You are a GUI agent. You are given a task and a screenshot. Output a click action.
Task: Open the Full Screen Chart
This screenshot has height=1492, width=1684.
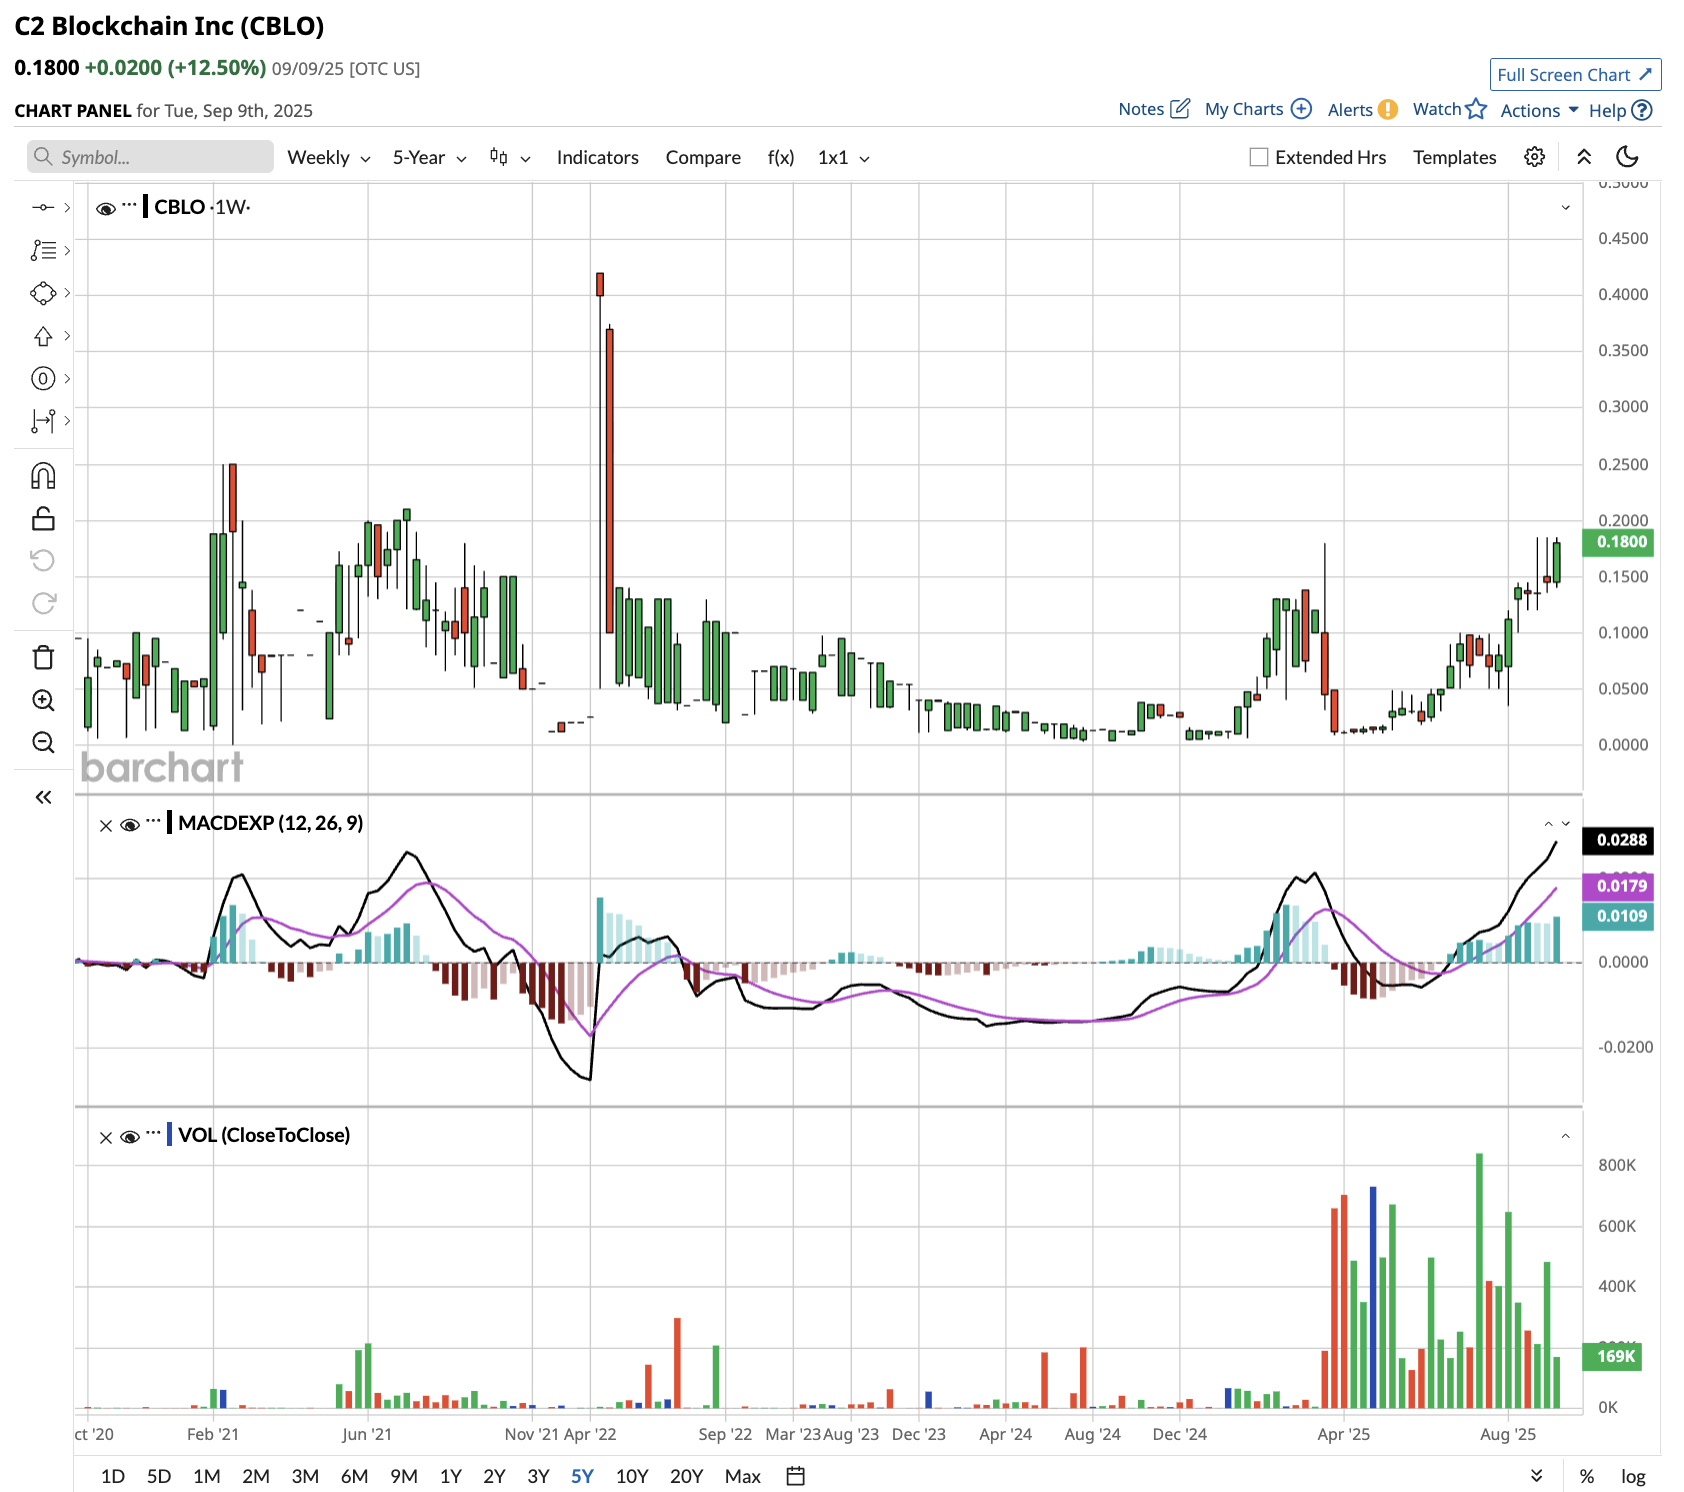point(1575,75)
